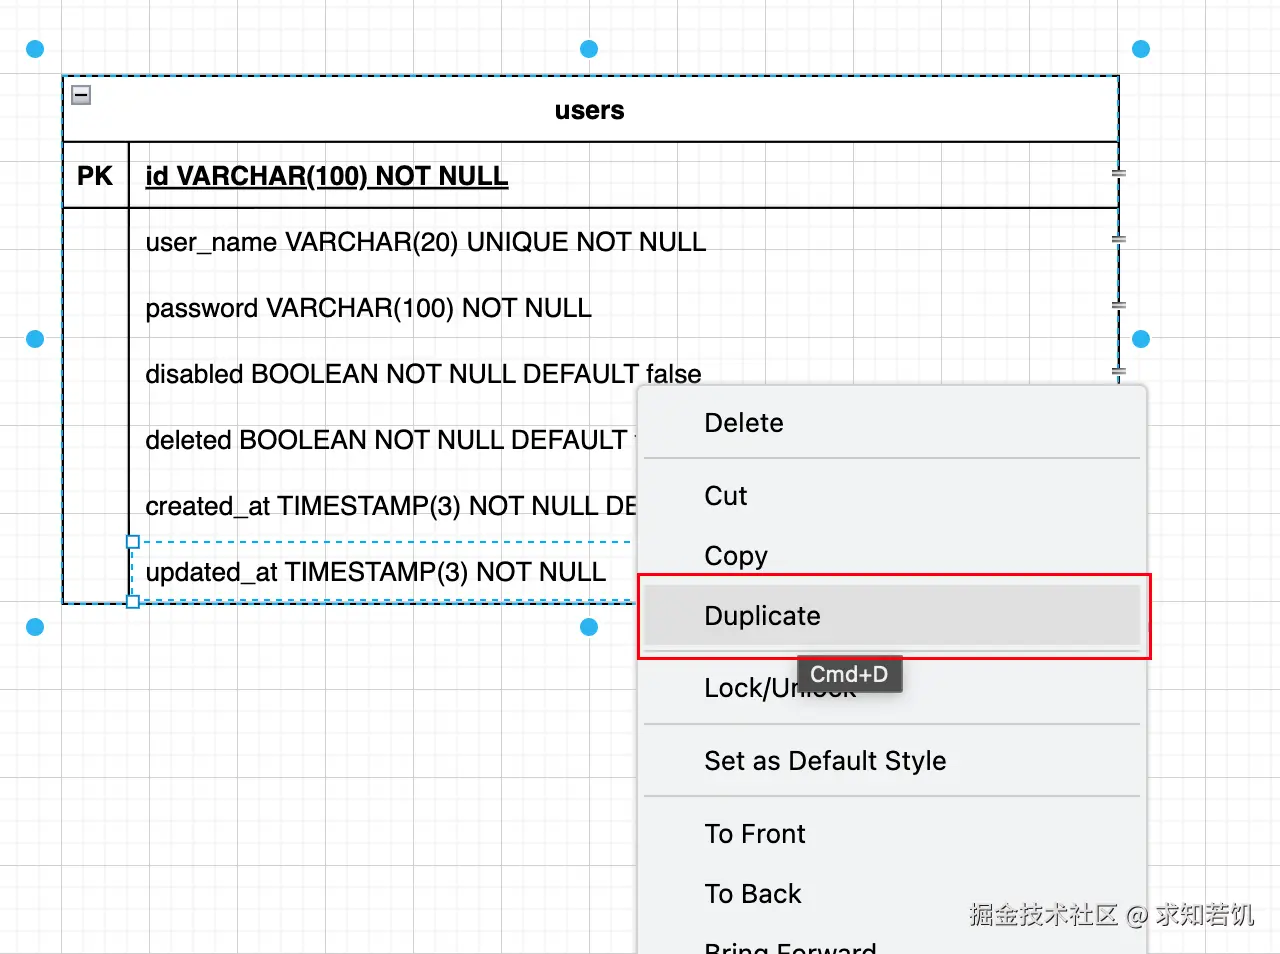Choose To Front menu entry
Viewport: 1280px width, 954px height.
click(892, 834)
